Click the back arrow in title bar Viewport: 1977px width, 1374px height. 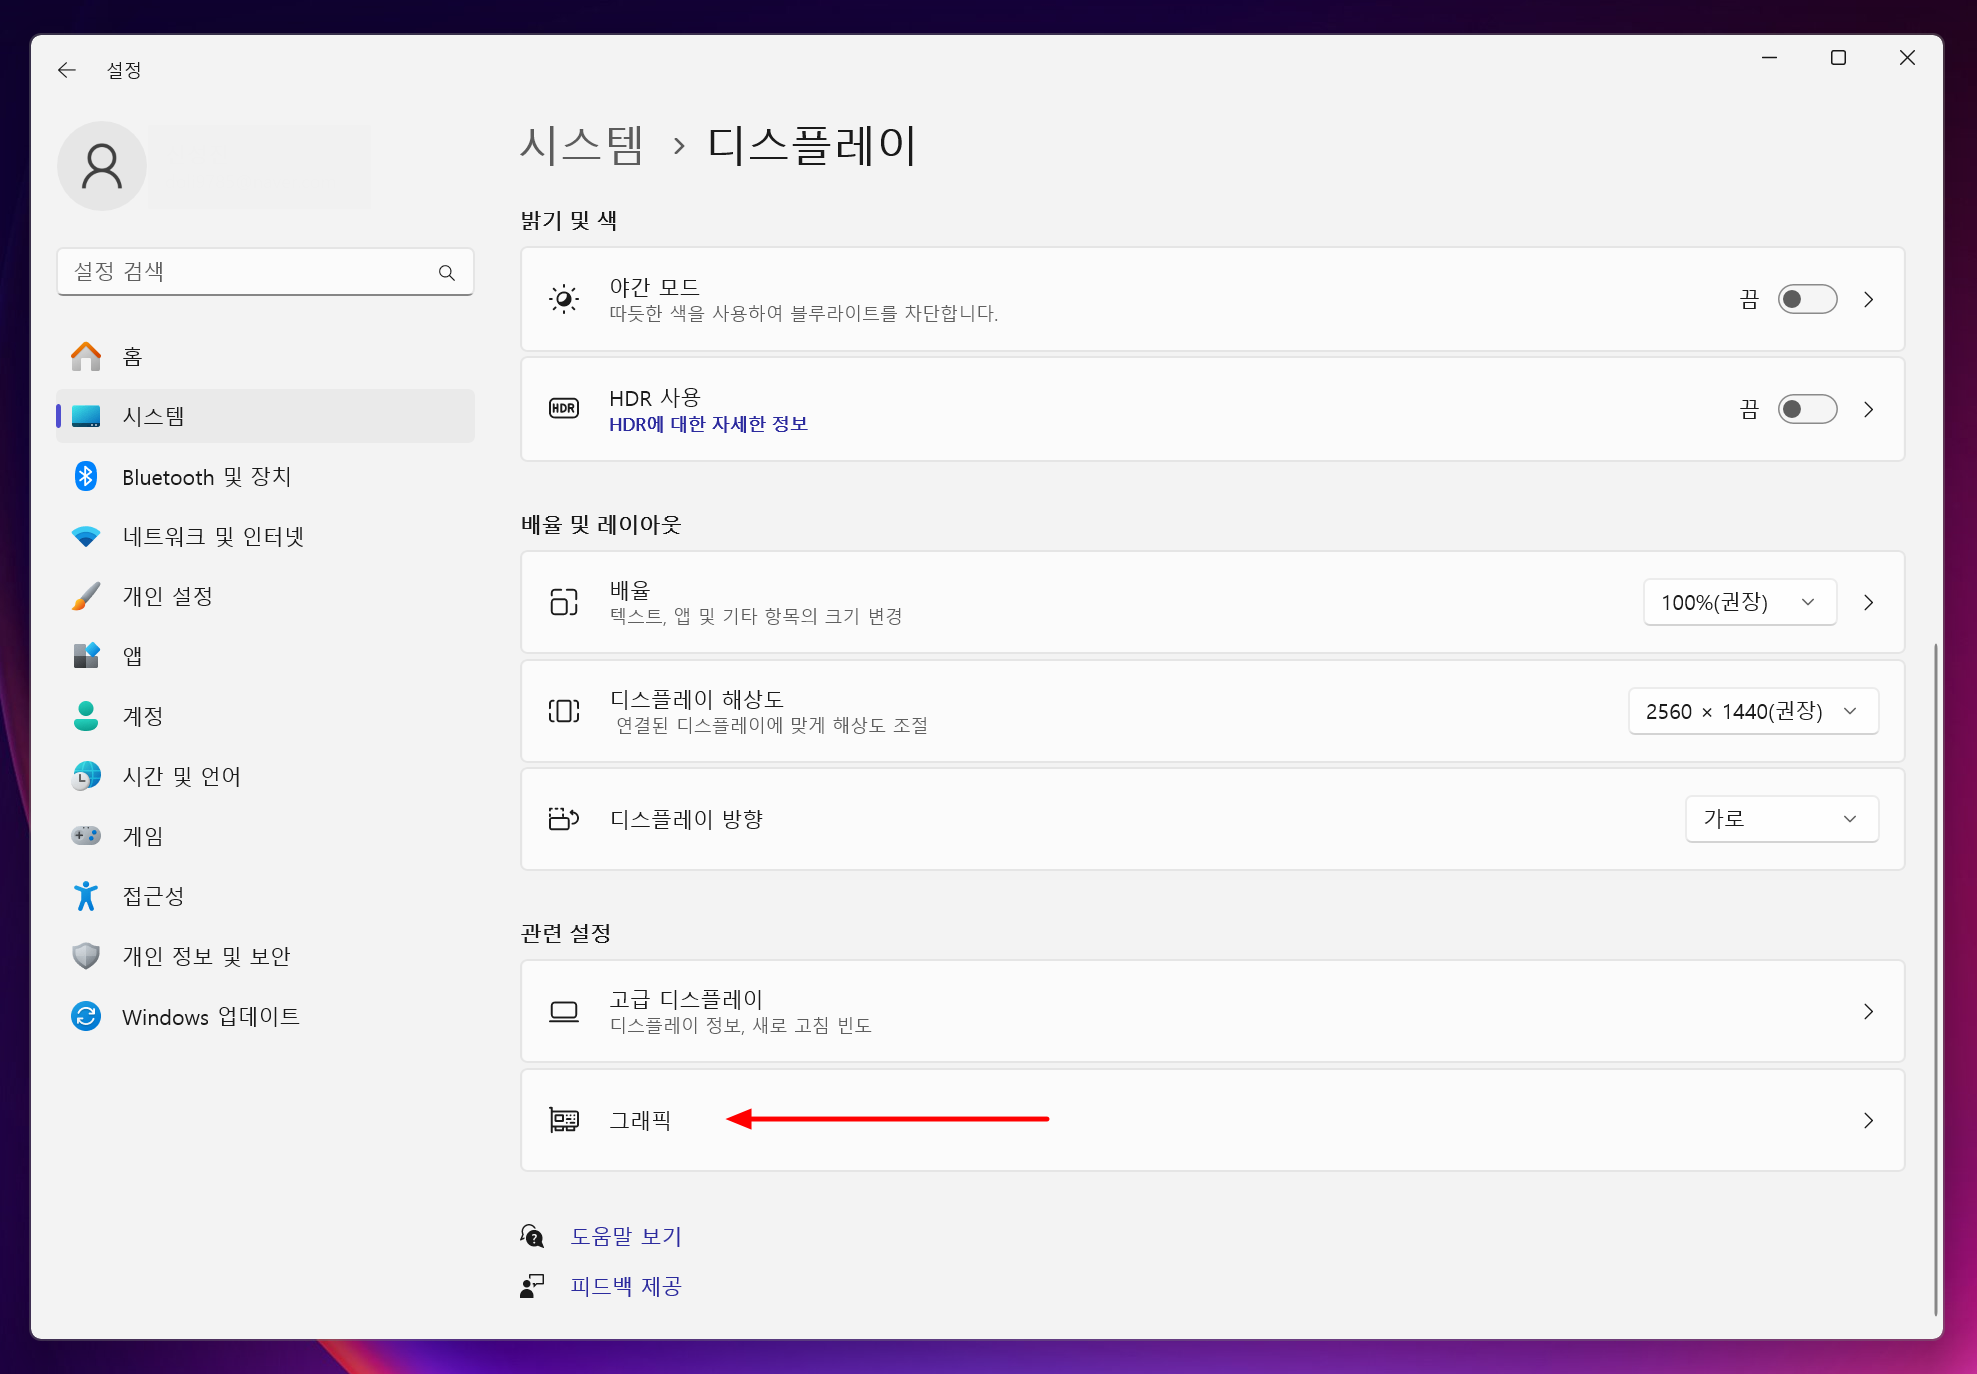click(67, 70)
